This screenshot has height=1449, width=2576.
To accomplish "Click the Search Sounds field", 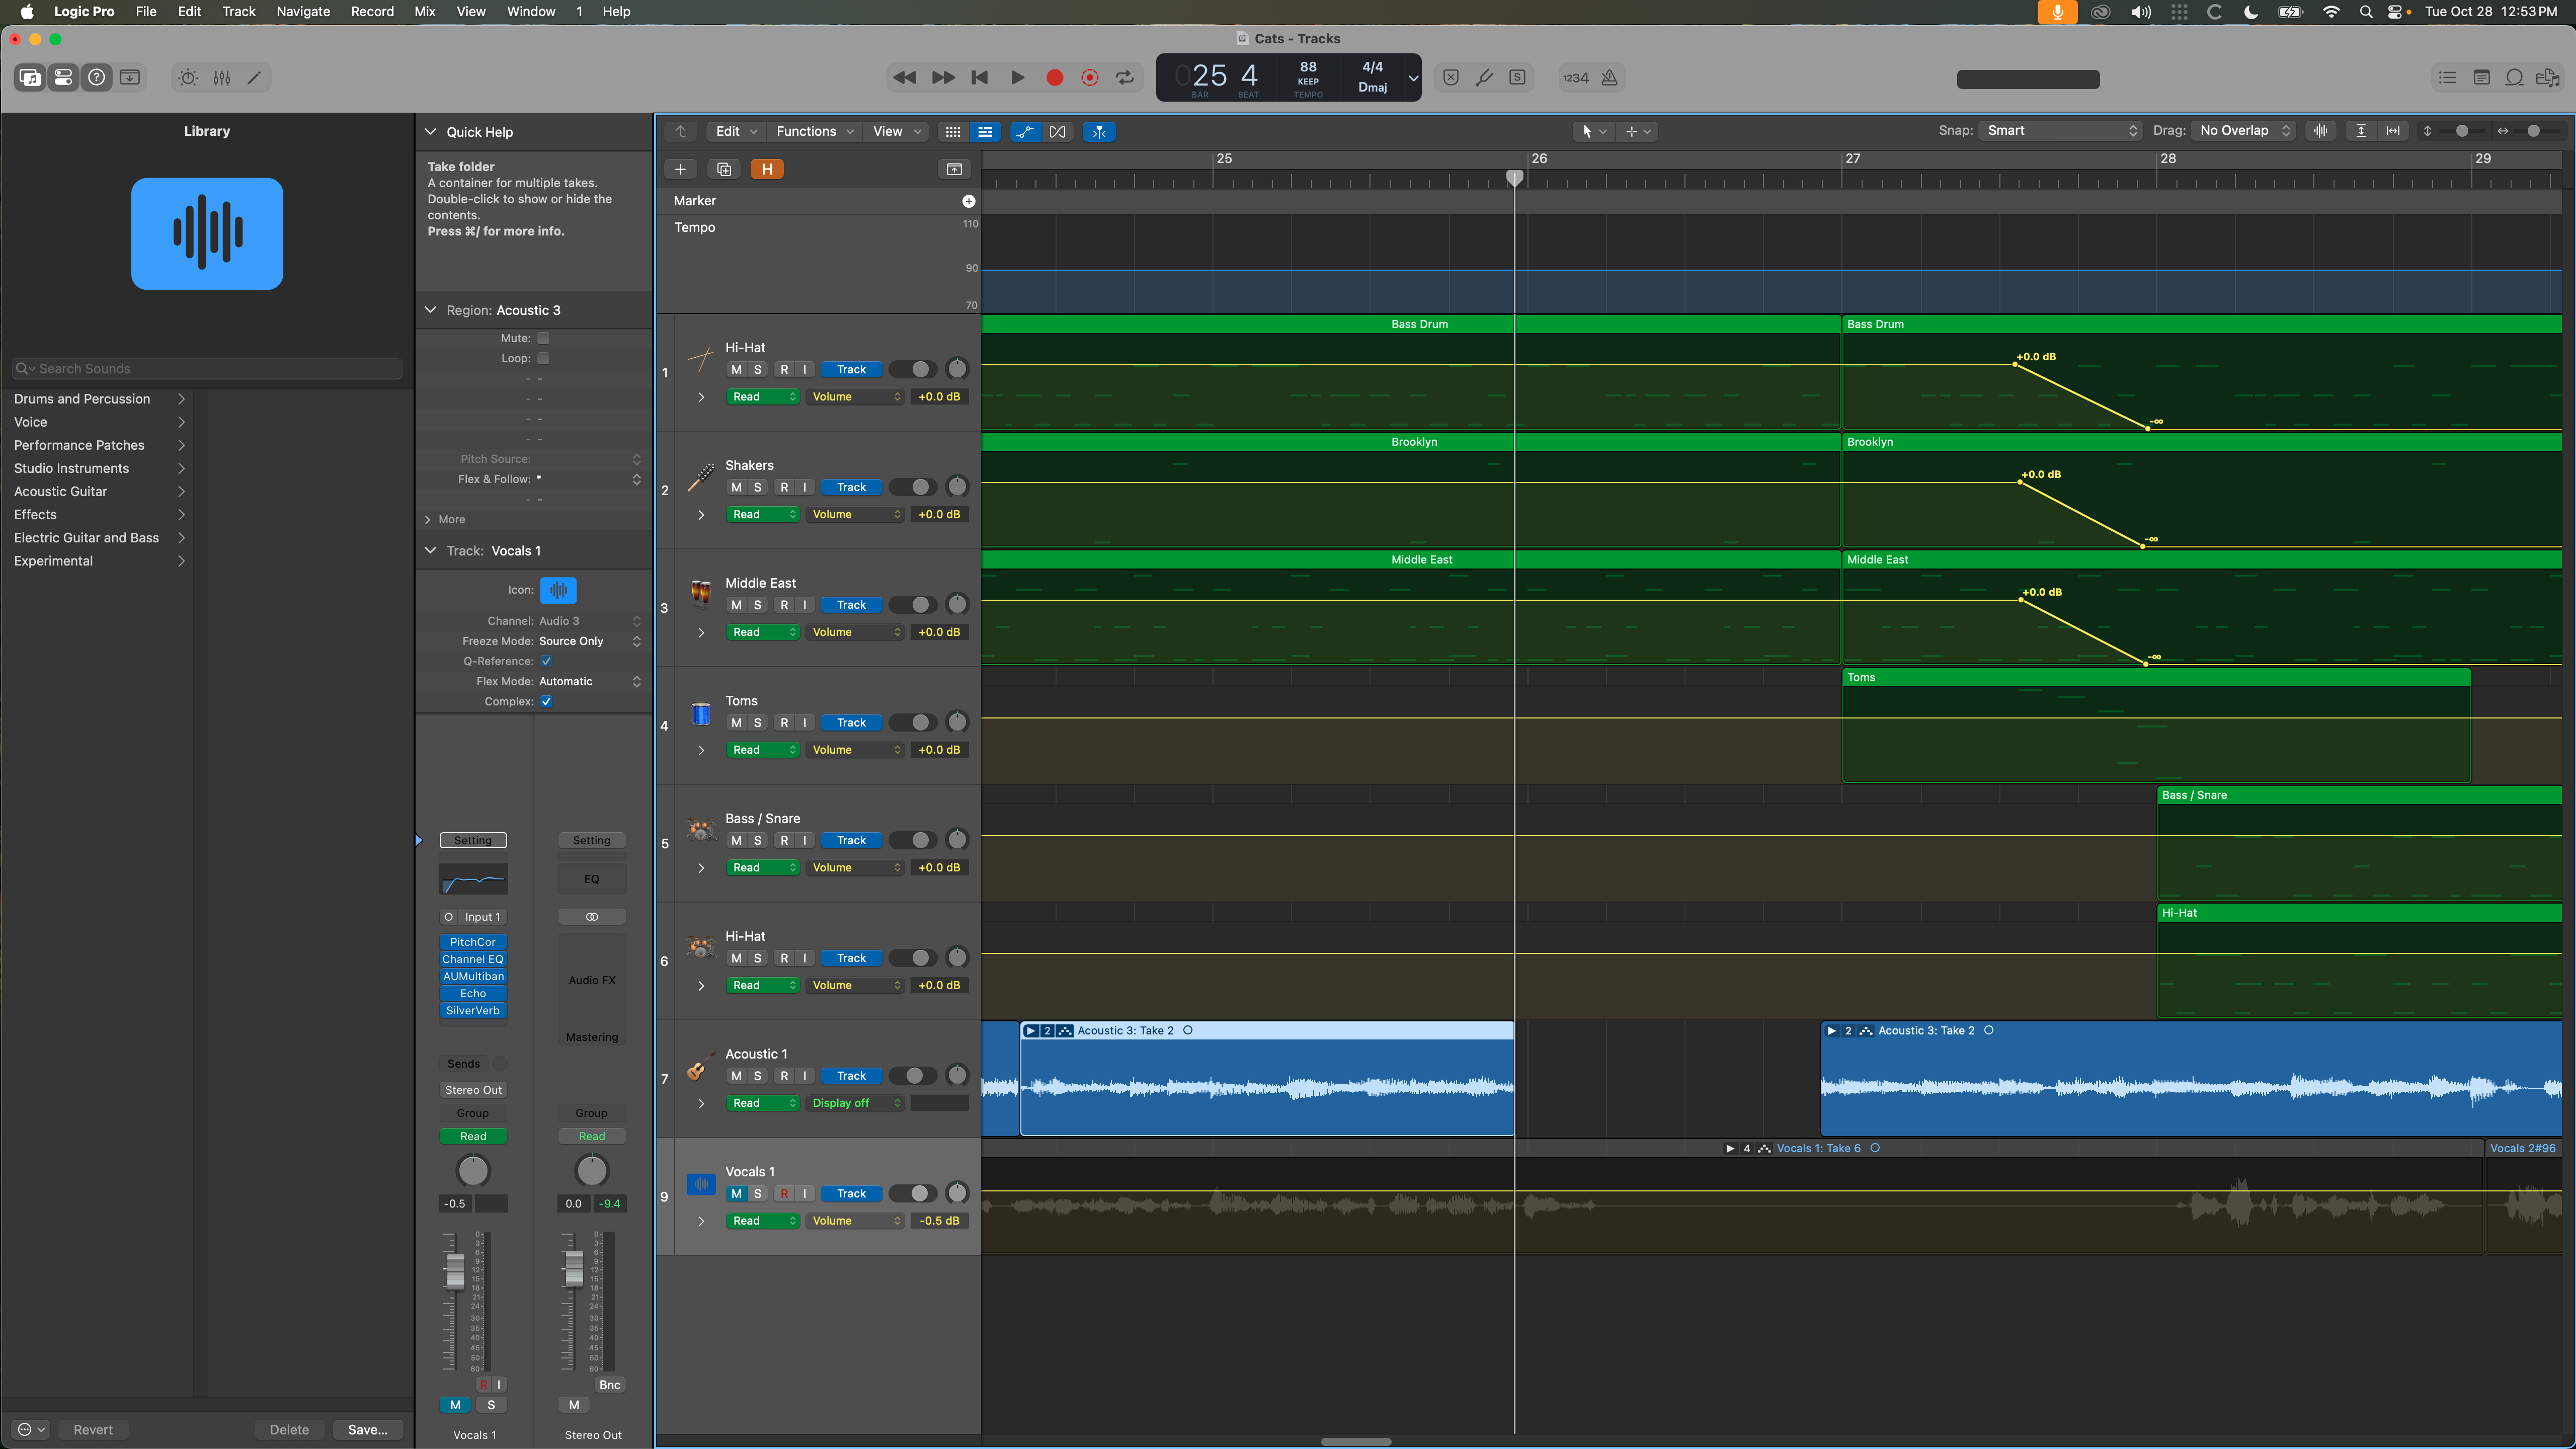I will (x=207, y=369).
